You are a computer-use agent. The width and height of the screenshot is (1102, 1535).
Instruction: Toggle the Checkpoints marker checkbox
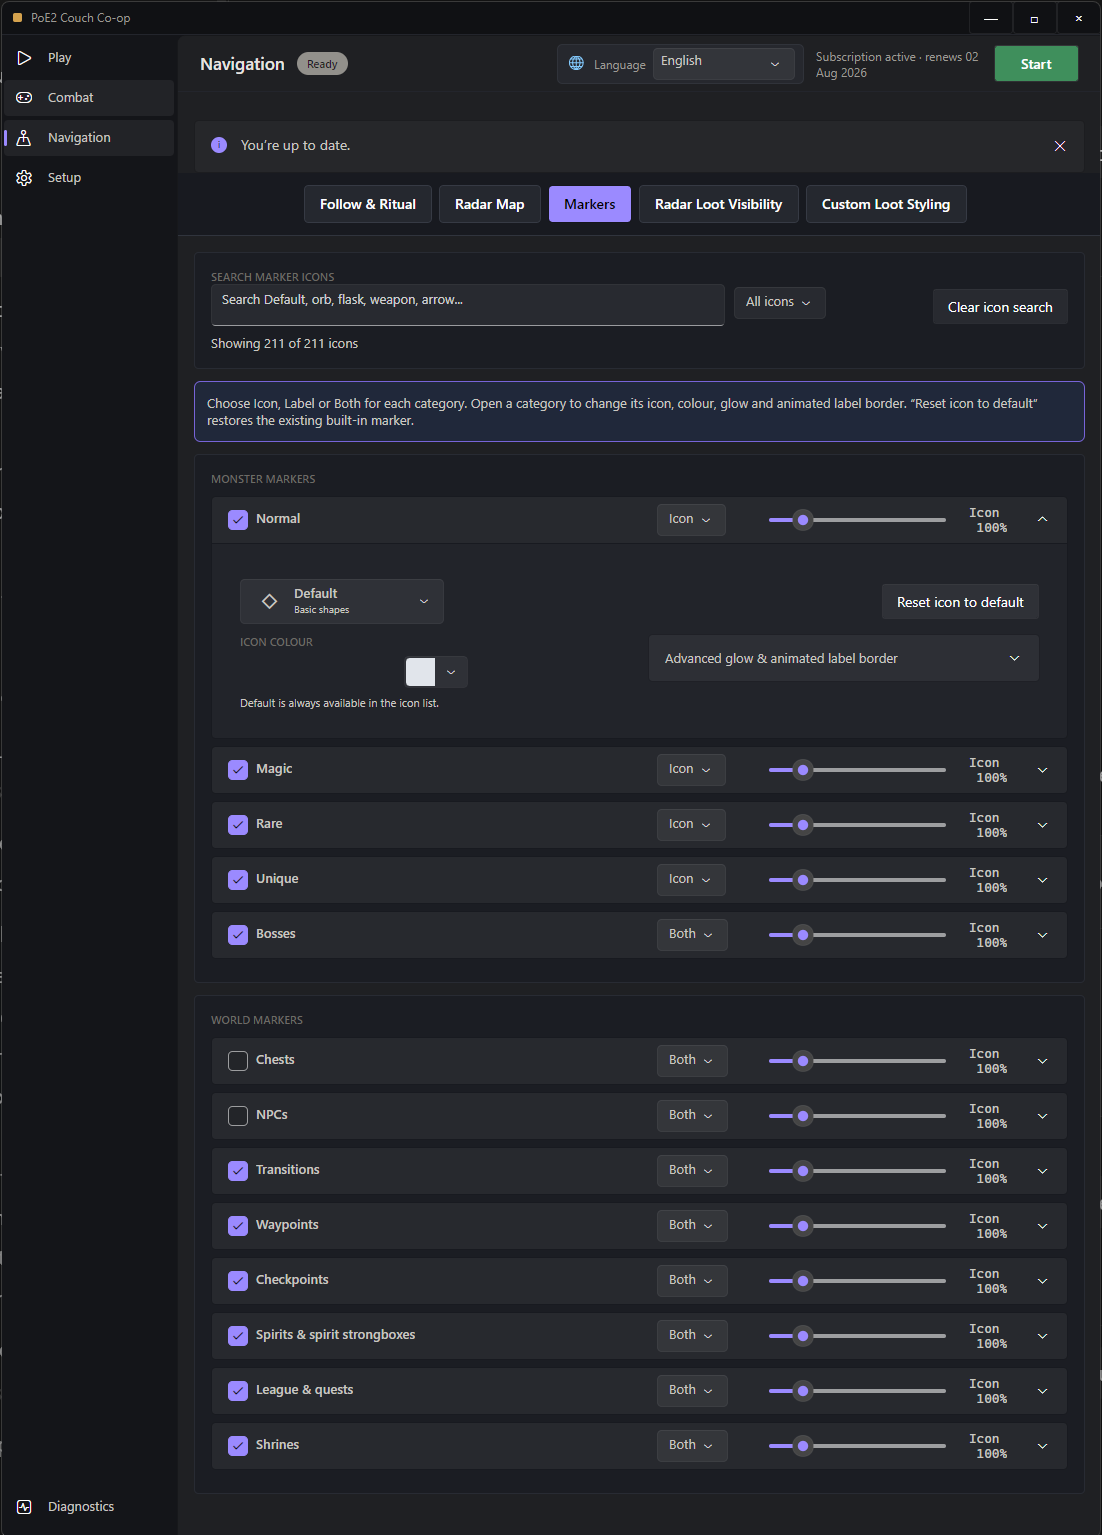coord(238,1281)
